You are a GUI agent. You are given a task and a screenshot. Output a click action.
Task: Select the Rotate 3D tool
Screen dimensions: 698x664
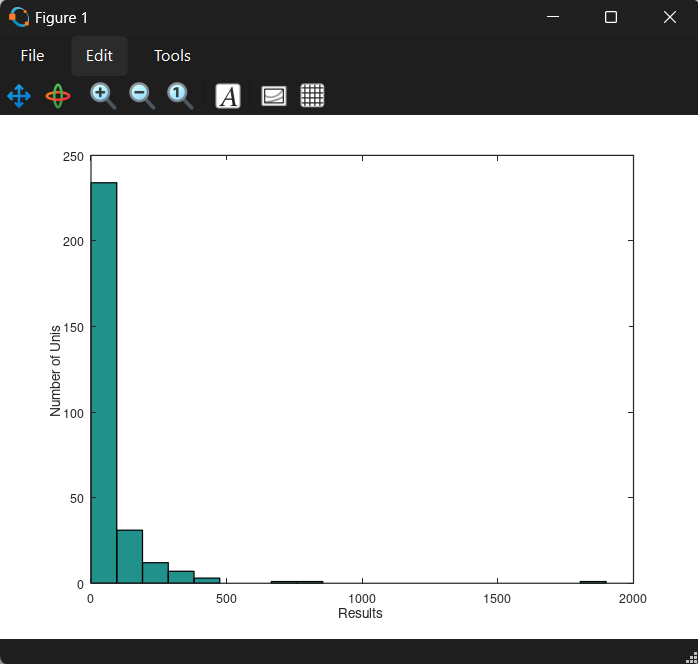[58, 96]
